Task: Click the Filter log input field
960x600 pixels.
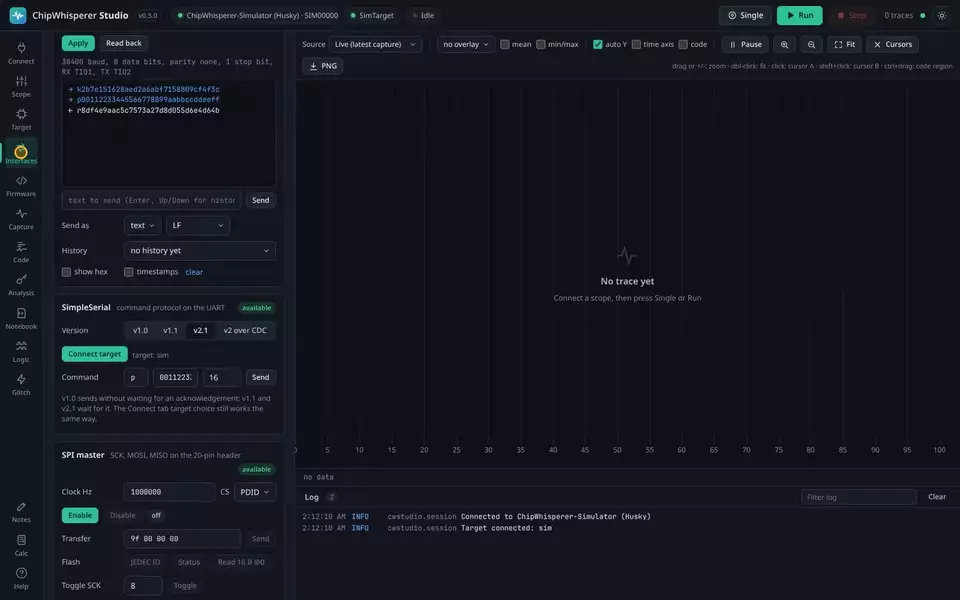Action: click(x=858, y=497)
